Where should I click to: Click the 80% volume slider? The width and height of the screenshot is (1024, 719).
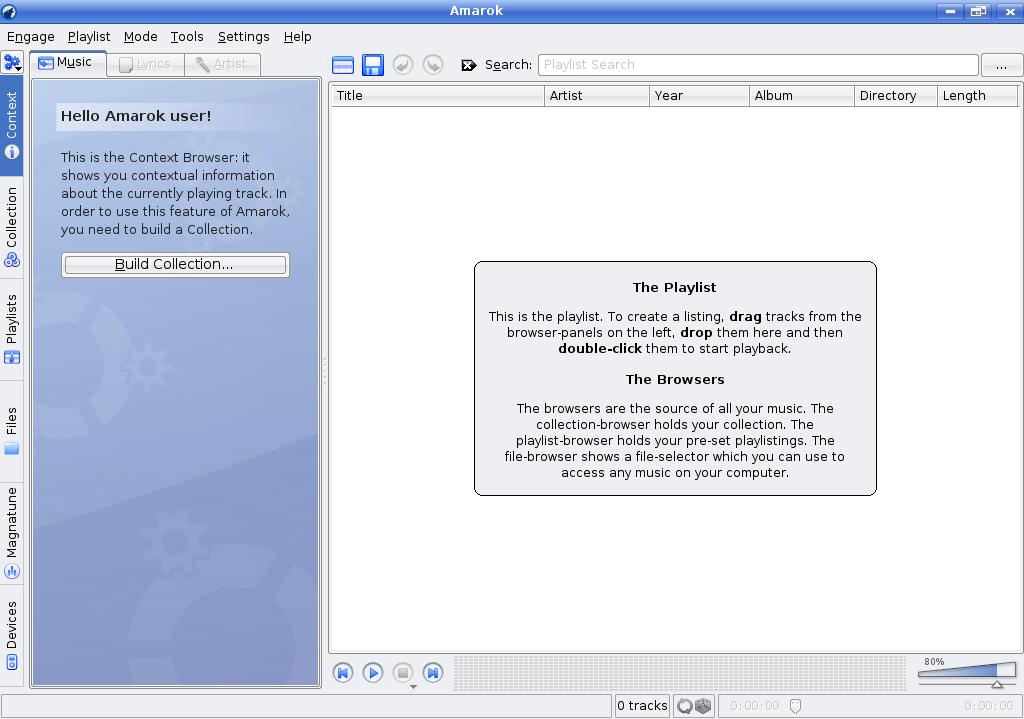click(x=967, y=673)
